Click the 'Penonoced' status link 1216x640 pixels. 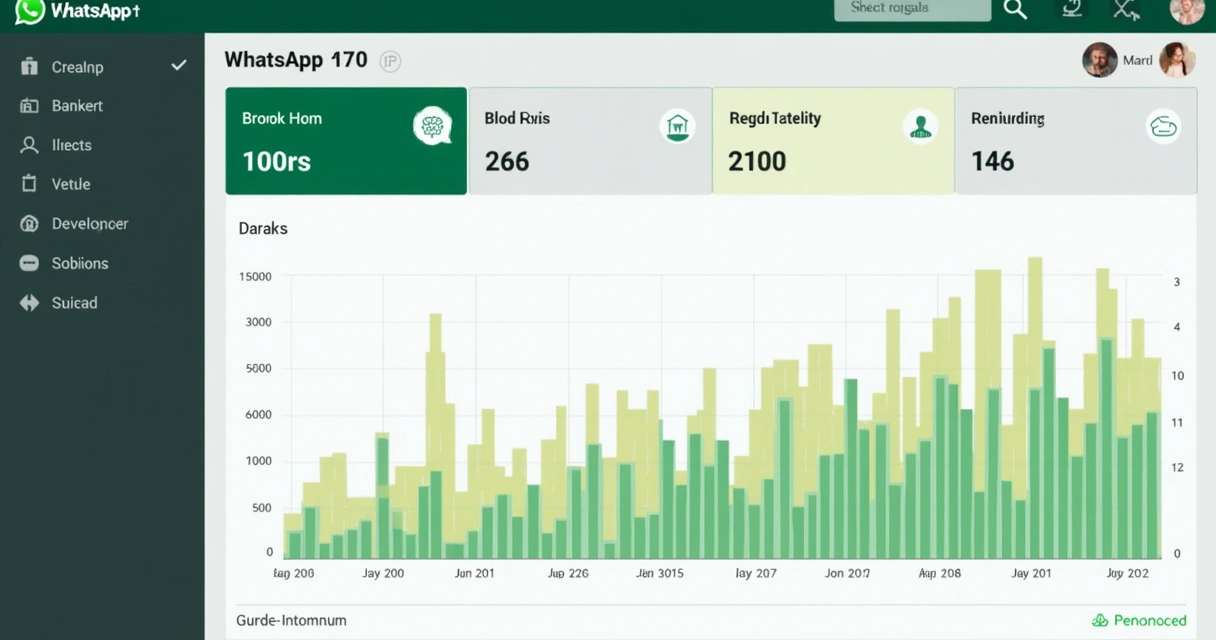(1150, 620)
